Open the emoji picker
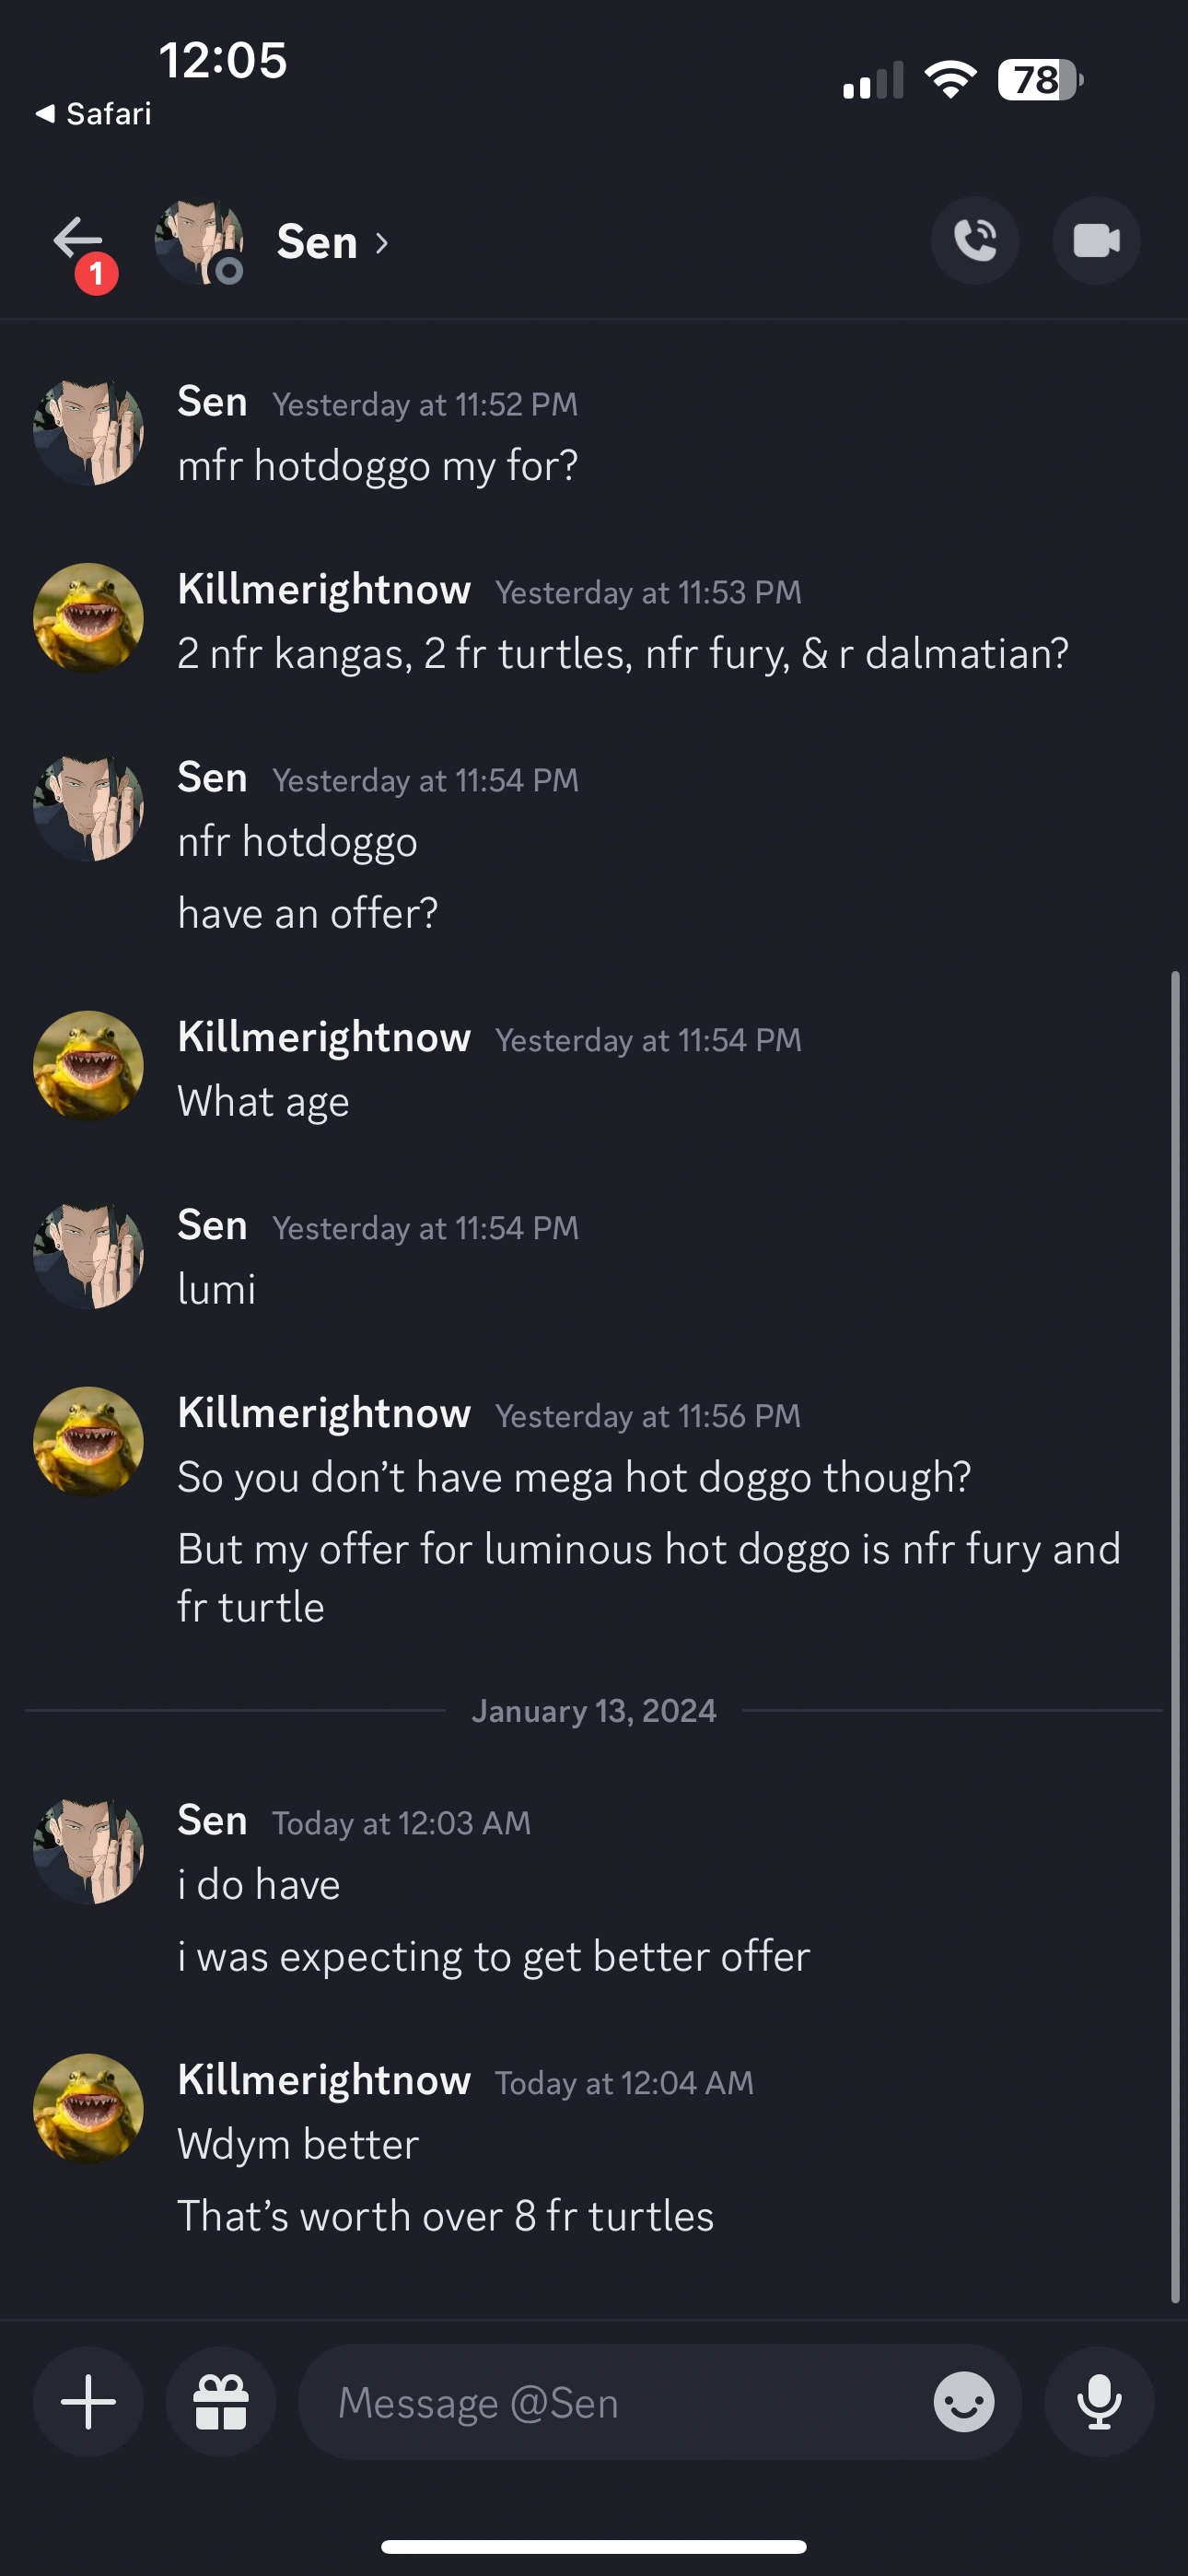Image resolution: width=1188 pixels, height=2576 pixels. point(962,2403)
